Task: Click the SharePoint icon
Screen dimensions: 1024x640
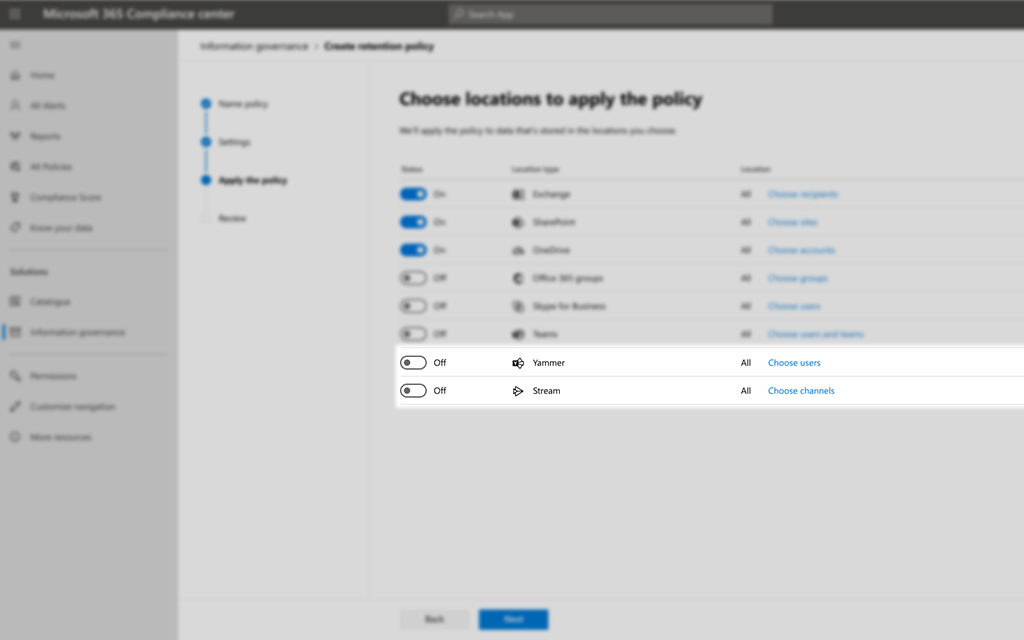Action: 518,223
